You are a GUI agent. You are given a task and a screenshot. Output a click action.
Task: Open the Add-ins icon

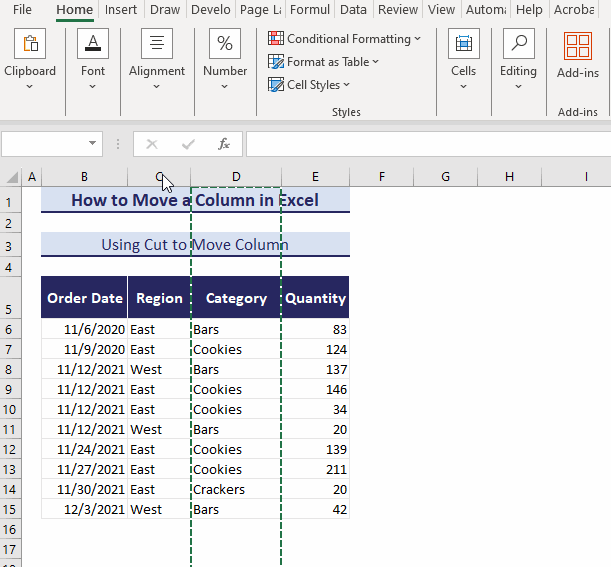(578, 46)
